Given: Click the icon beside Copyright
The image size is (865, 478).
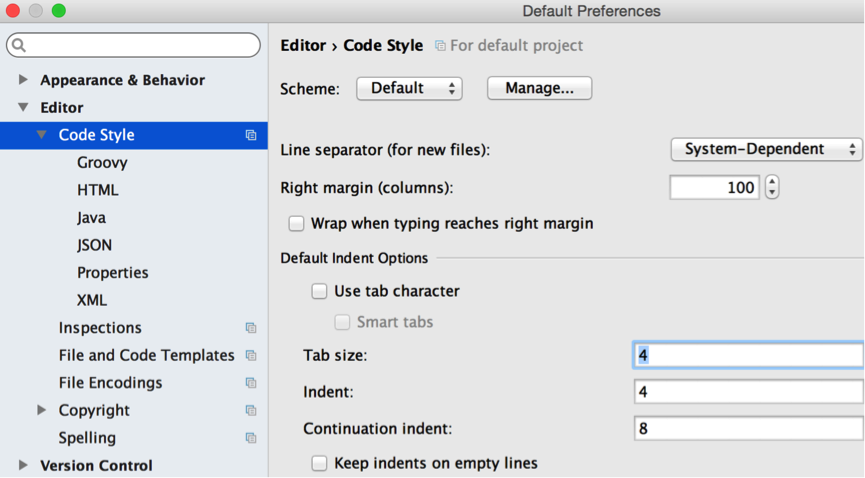Looking at the screenshot, I should [251, 411].
